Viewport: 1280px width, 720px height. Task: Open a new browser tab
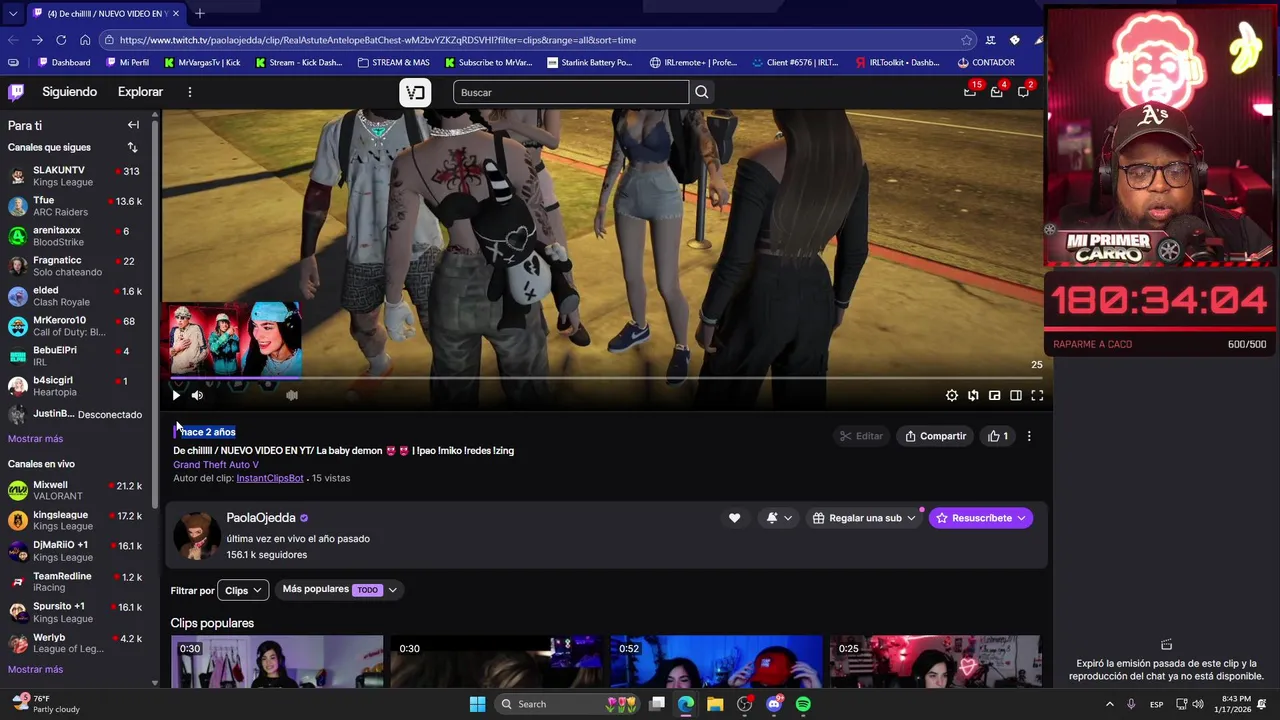point(199,13)
